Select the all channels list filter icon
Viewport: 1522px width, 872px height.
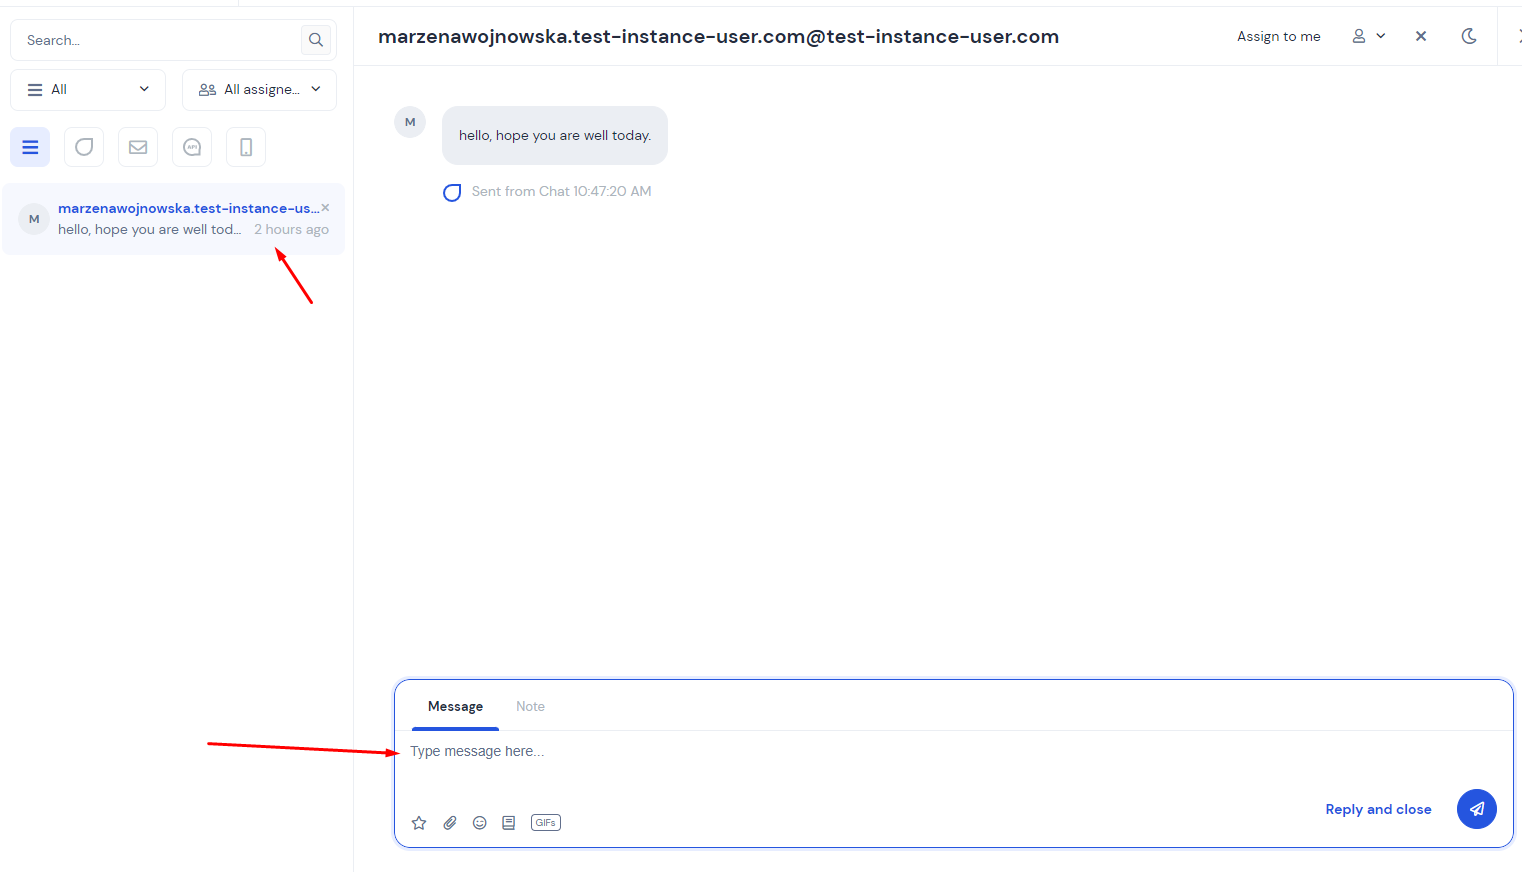pos(30,147)
